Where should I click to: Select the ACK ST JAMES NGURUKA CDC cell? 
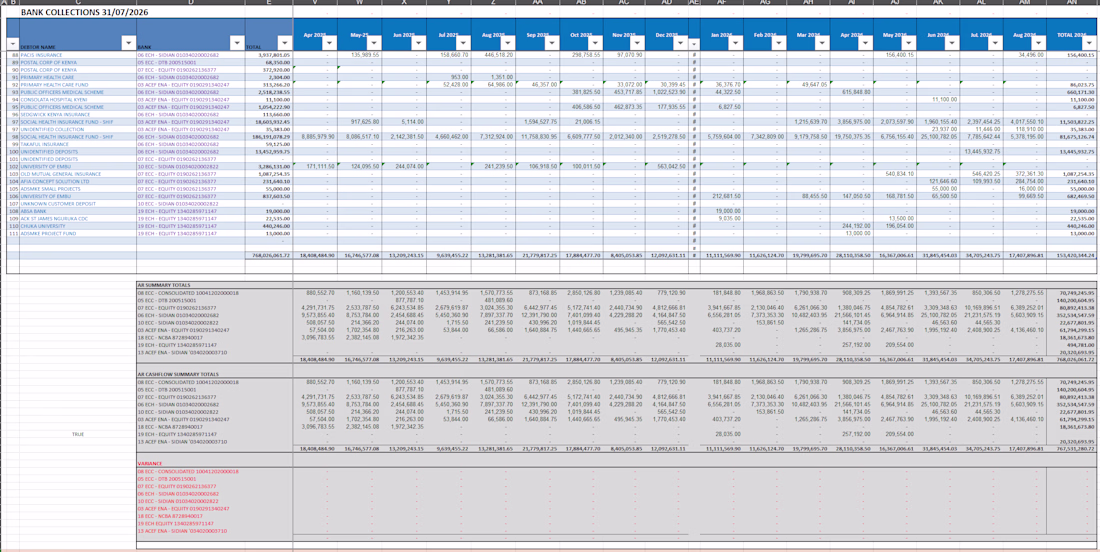click(x=78, y=218)
